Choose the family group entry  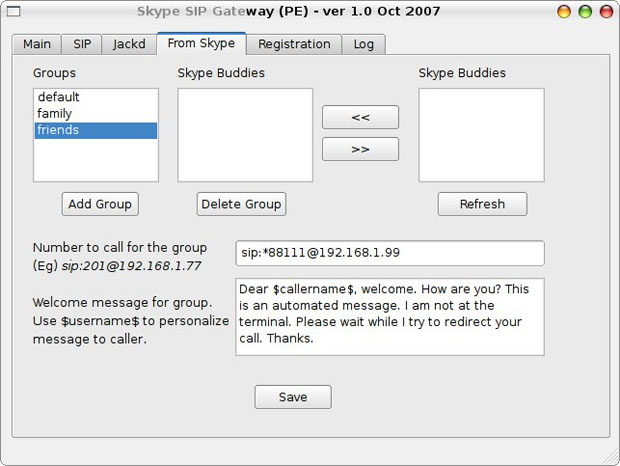(55, 114)
